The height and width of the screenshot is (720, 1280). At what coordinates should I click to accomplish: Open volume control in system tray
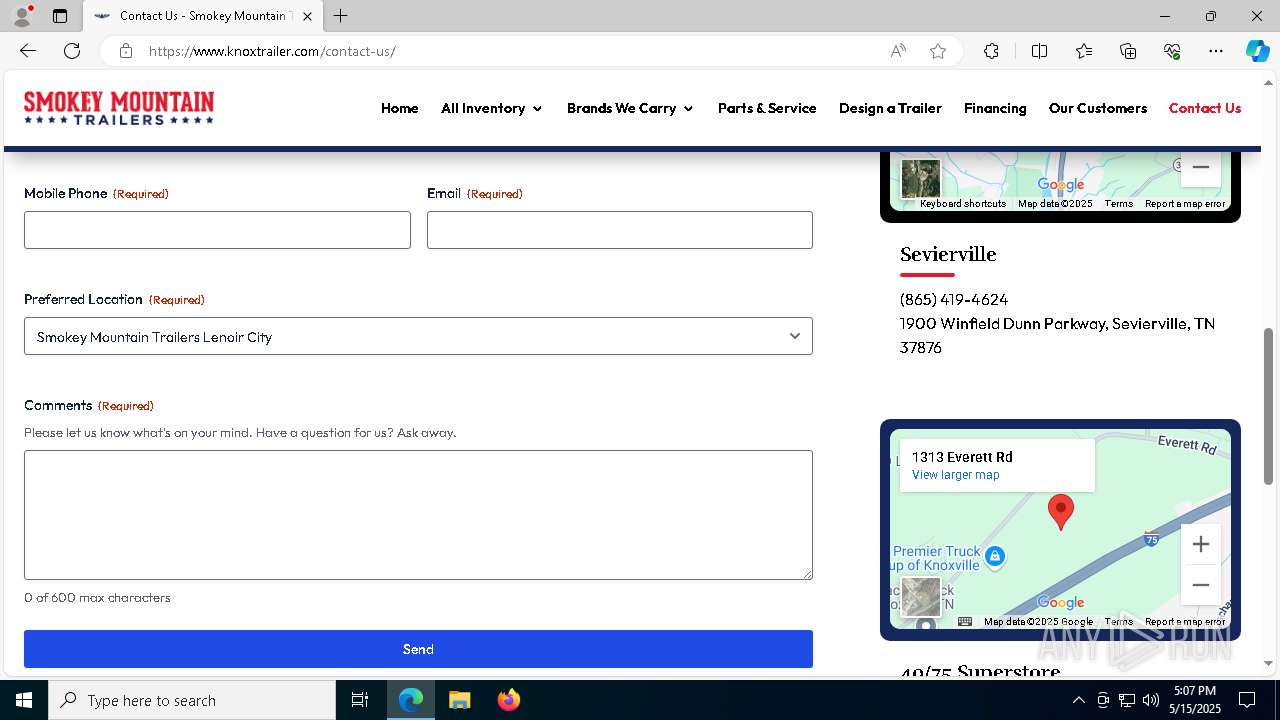1151,700
